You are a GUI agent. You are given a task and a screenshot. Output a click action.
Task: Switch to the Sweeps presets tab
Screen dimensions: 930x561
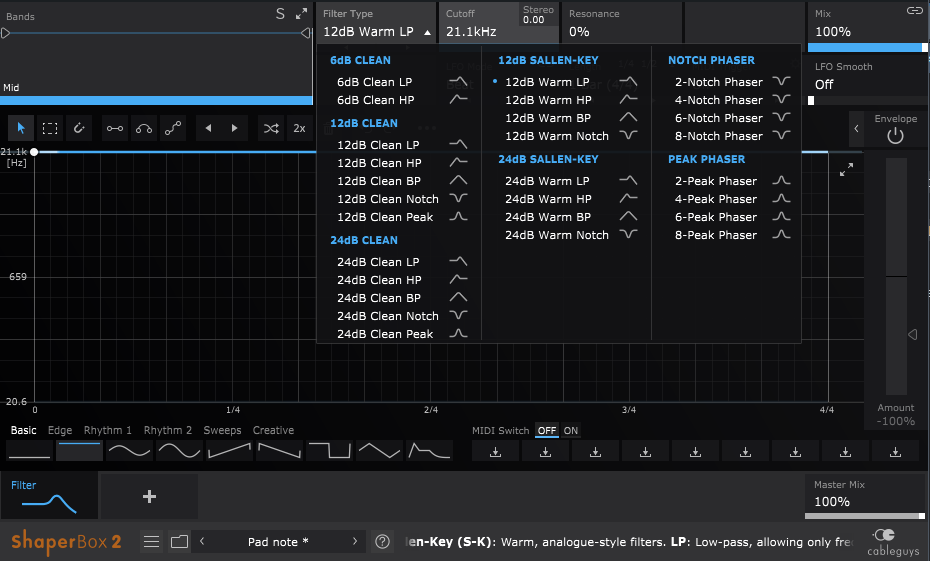[x=222, y=430]
